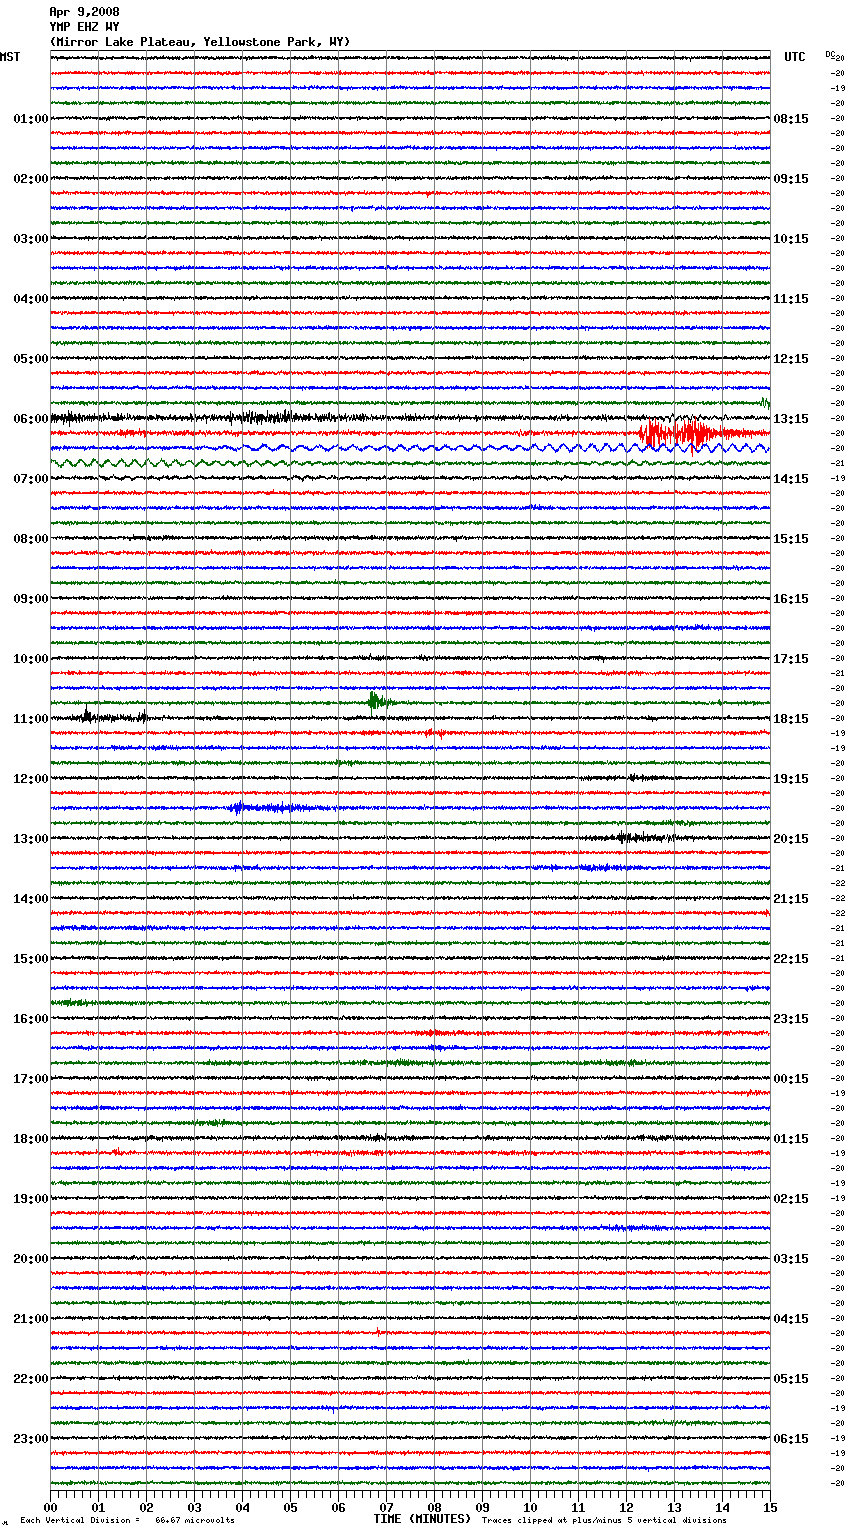850x1534 pixels.
Task: Click the 17:00 MST time label
Action: [31, 1079]
